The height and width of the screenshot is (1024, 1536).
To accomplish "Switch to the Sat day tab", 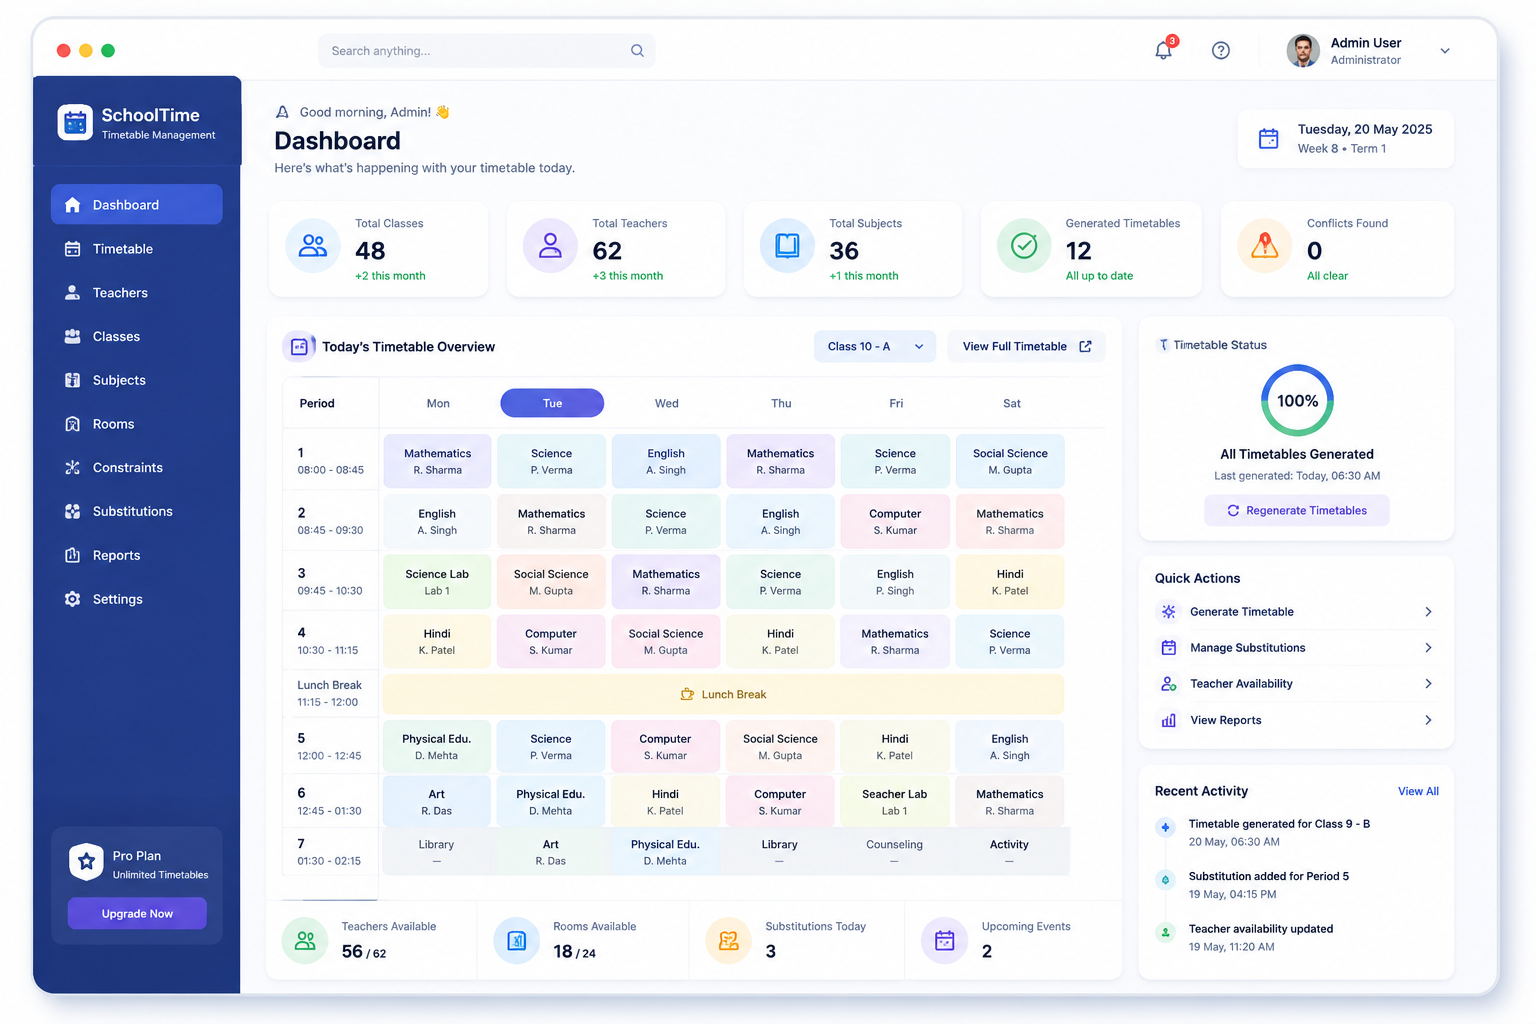I will (x=1012, y=403).
